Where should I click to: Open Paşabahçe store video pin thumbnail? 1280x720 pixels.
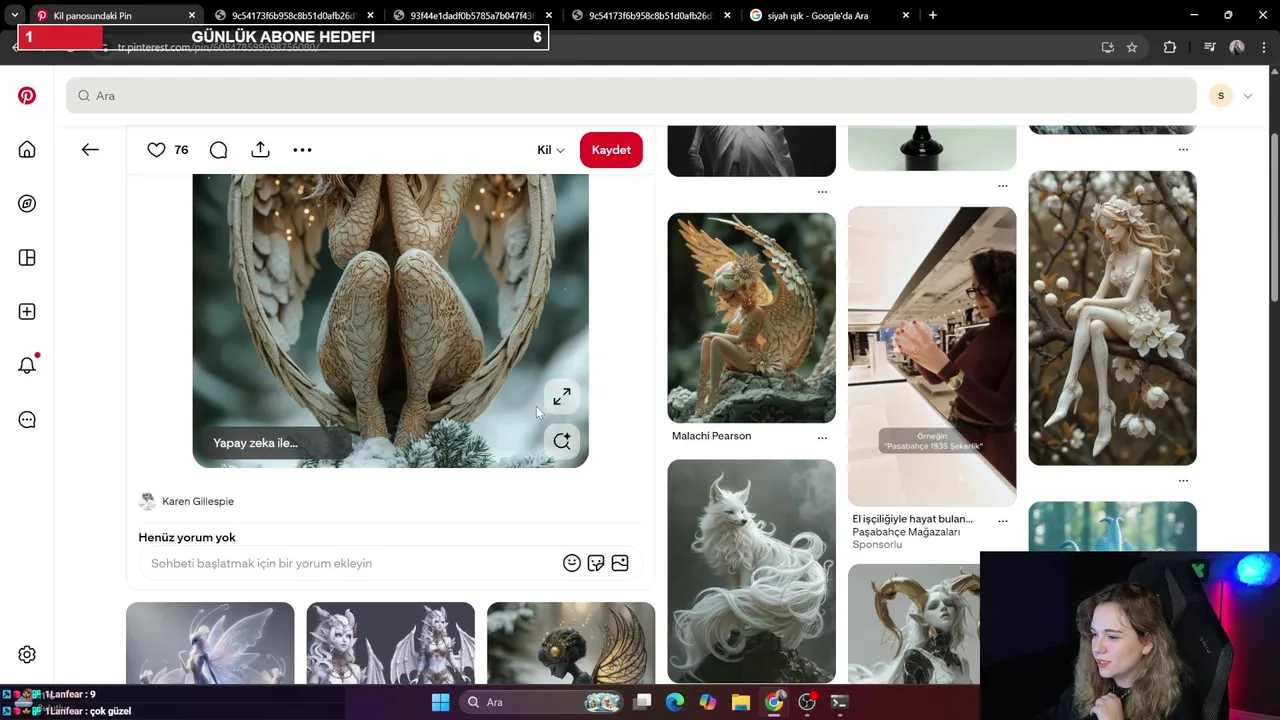click(x=932, y=356)
